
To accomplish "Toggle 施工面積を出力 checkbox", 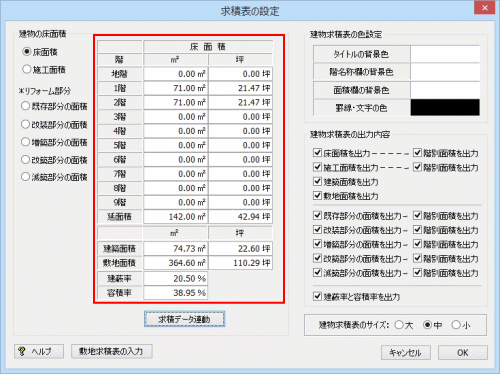I will [x=317, y=167].
